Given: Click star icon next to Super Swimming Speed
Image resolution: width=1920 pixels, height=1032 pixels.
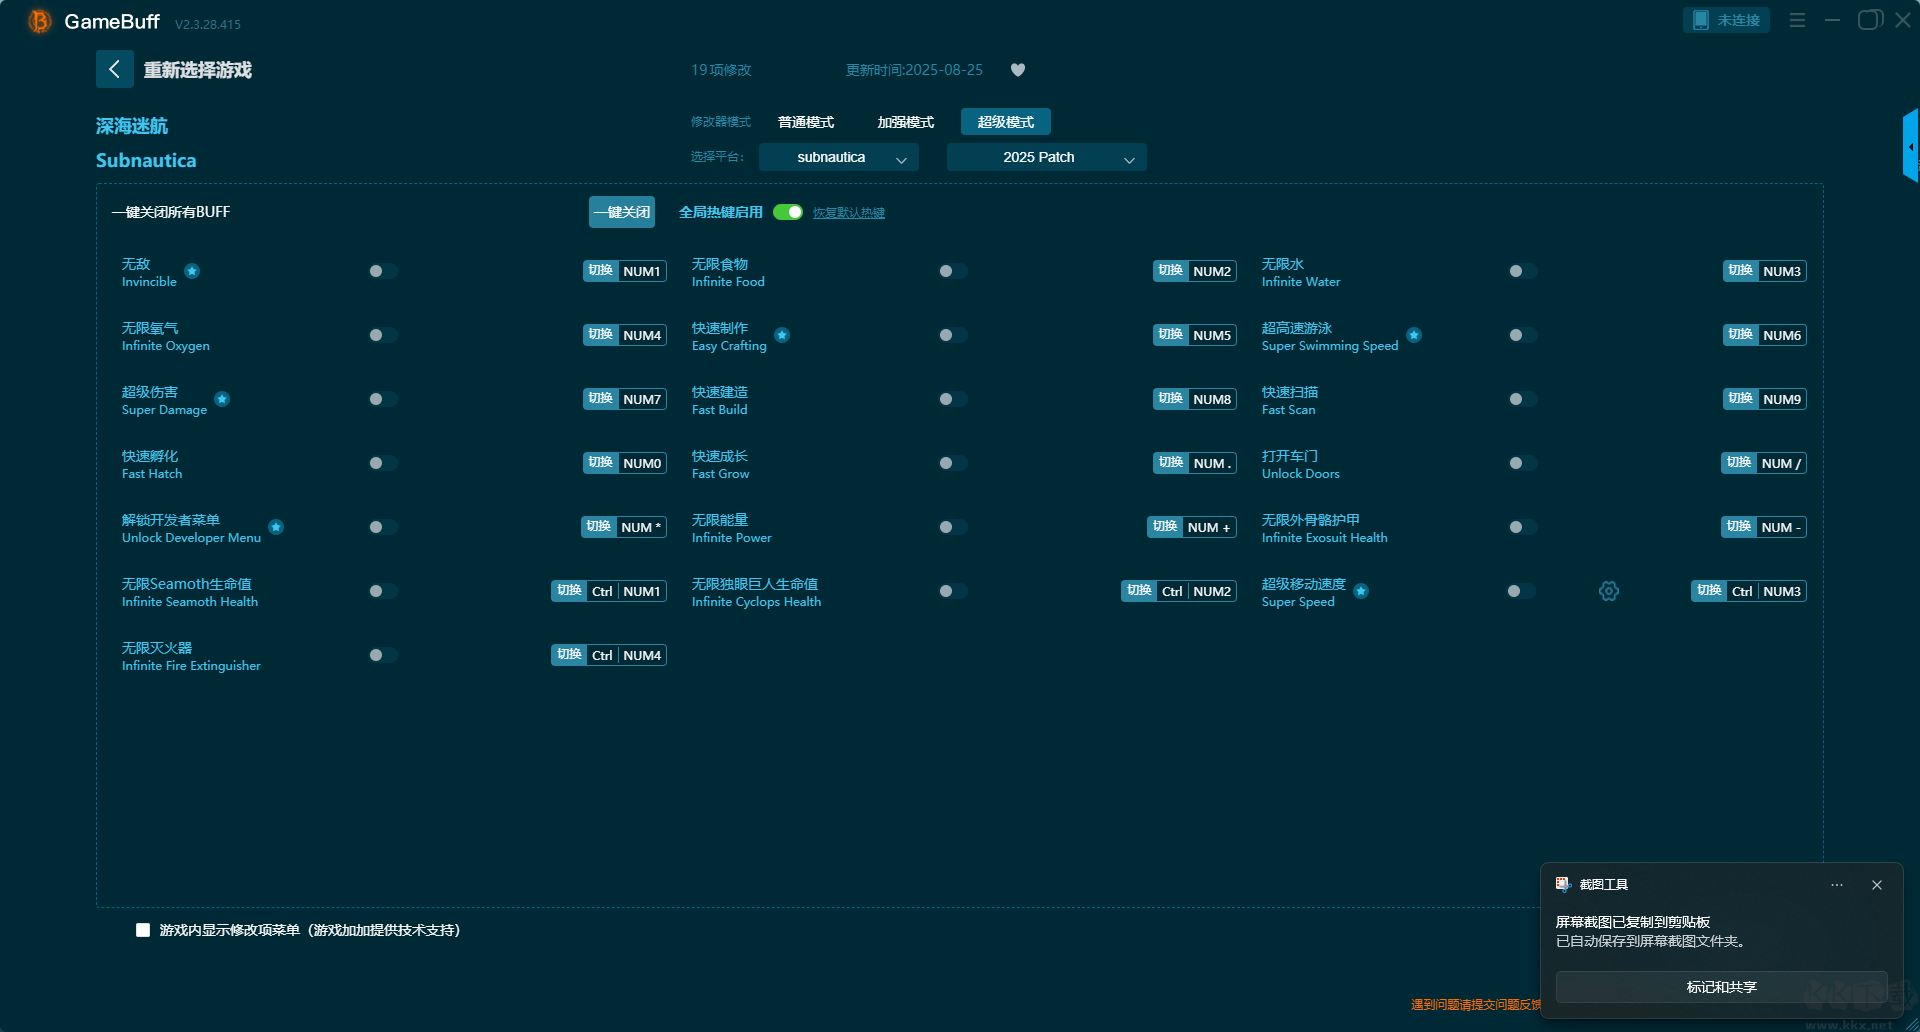Looking at the screenshot, I should (1414, 335).
